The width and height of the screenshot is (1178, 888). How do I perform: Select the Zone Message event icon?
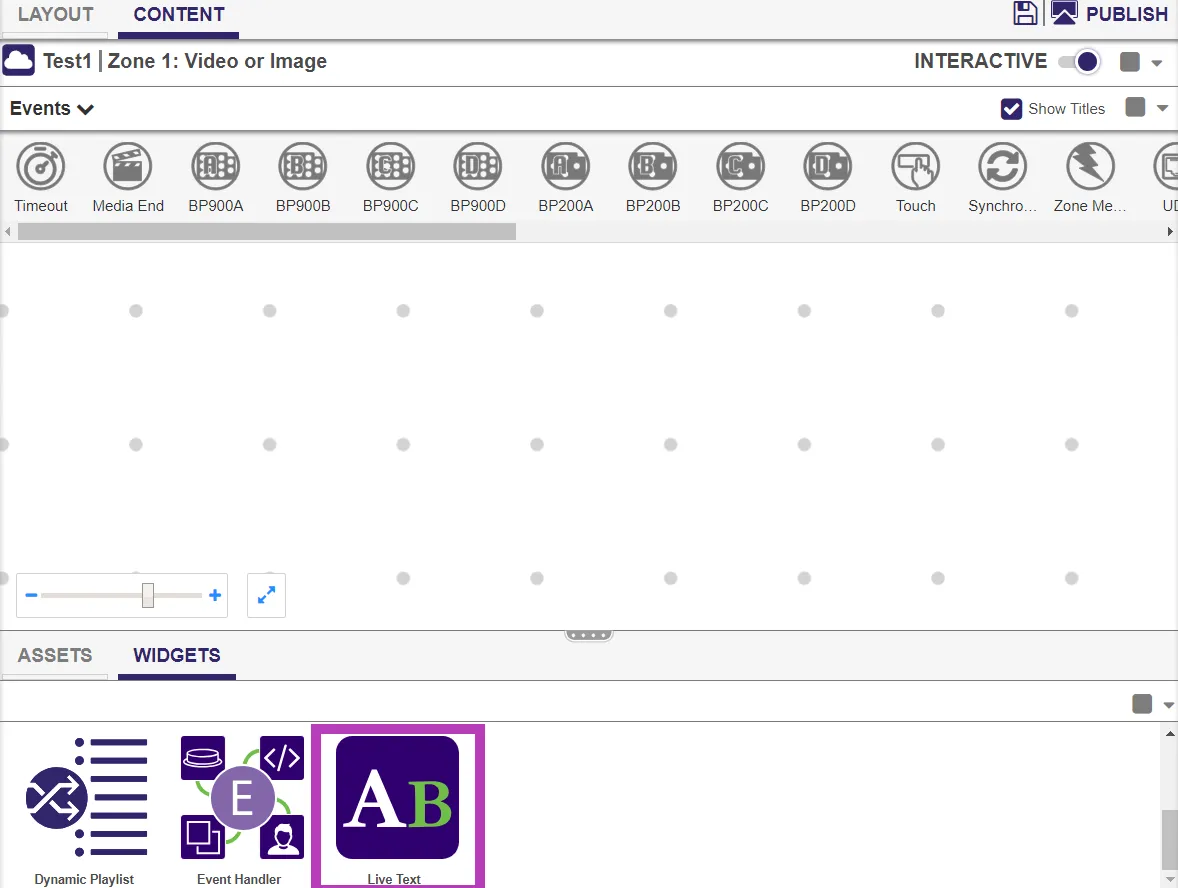point(1090,166)
